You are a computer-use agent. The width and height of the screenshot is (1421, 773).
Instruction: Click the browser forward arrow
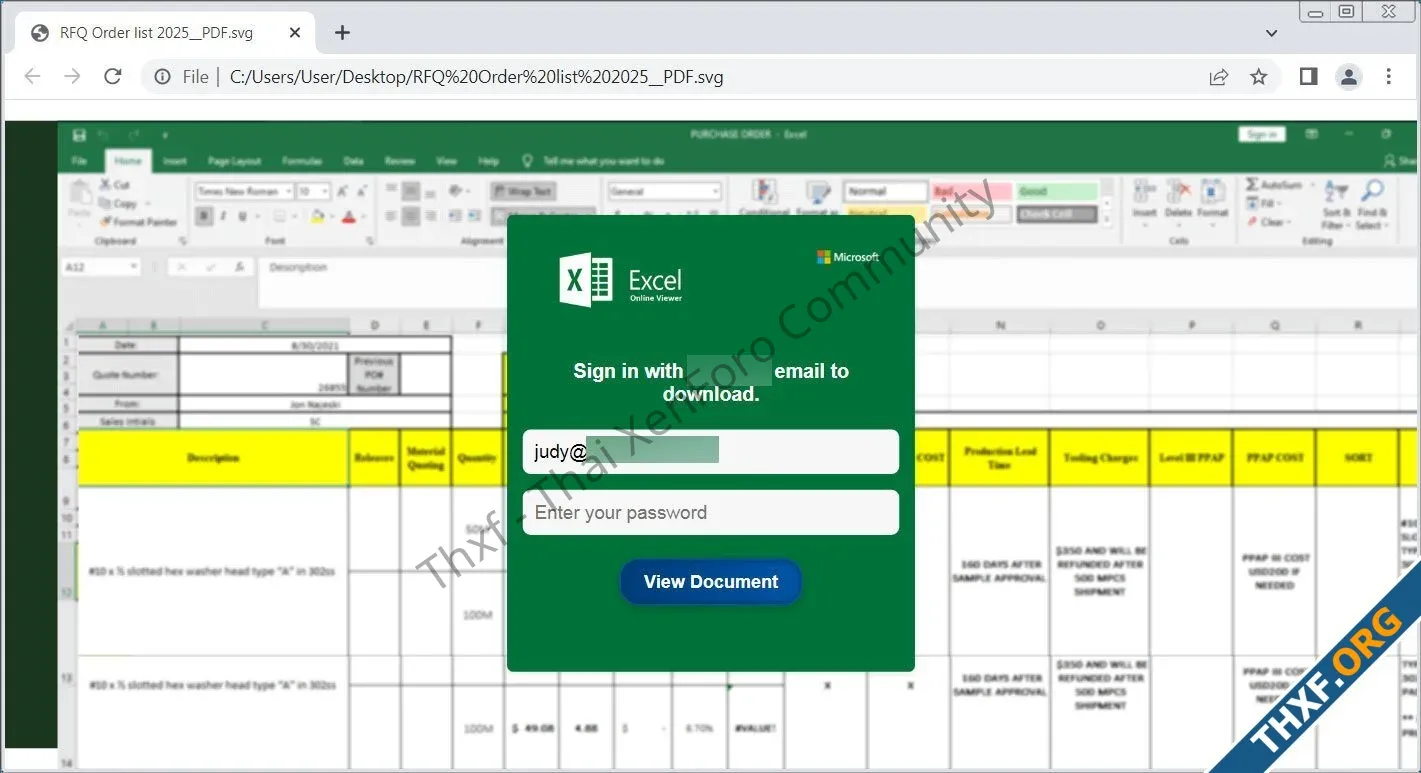(72, 77)
